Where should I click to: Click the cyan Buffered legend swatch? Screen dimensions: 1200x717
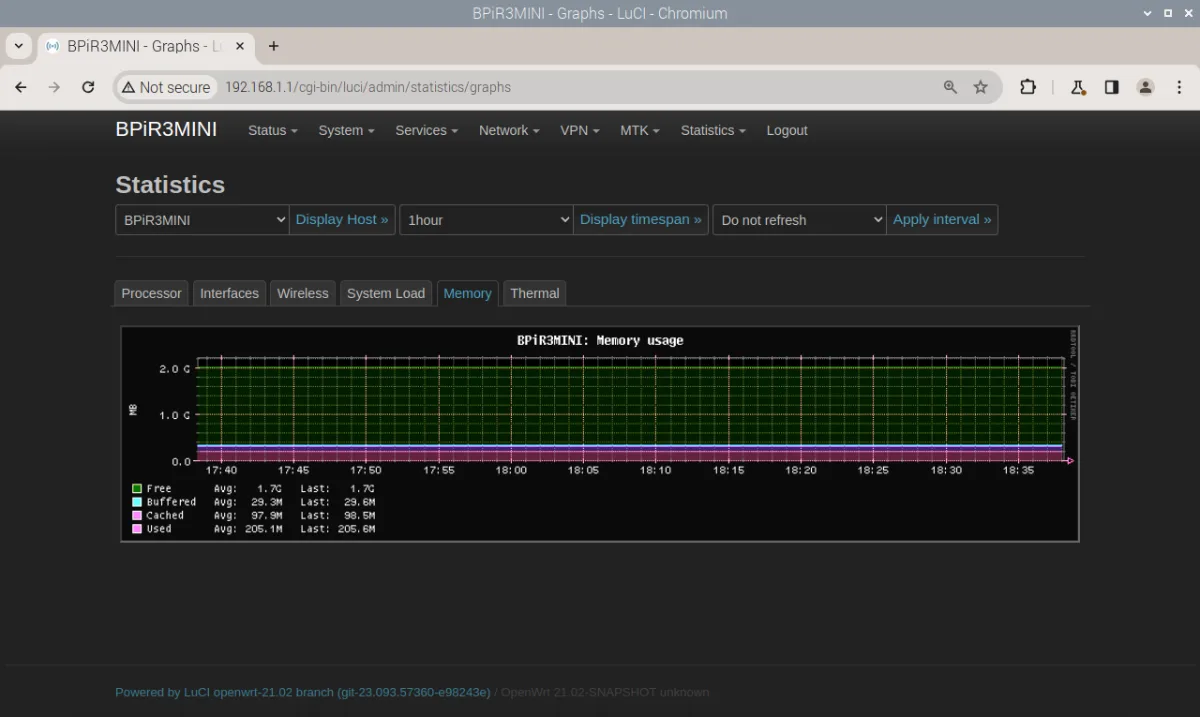(x=137, y=502)
